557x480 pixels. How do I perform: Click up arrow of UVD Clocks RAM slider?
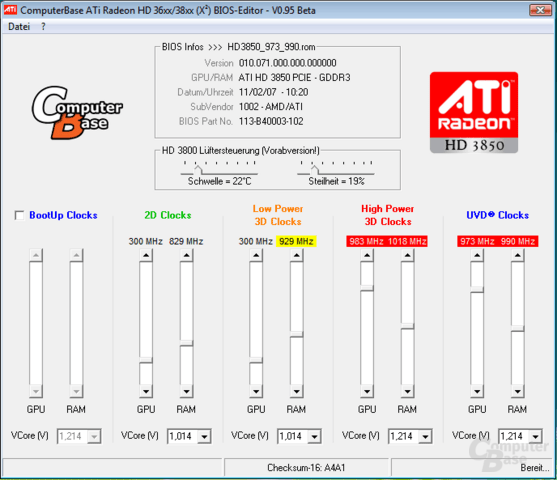pyautogui.click(x=518, y=255)
